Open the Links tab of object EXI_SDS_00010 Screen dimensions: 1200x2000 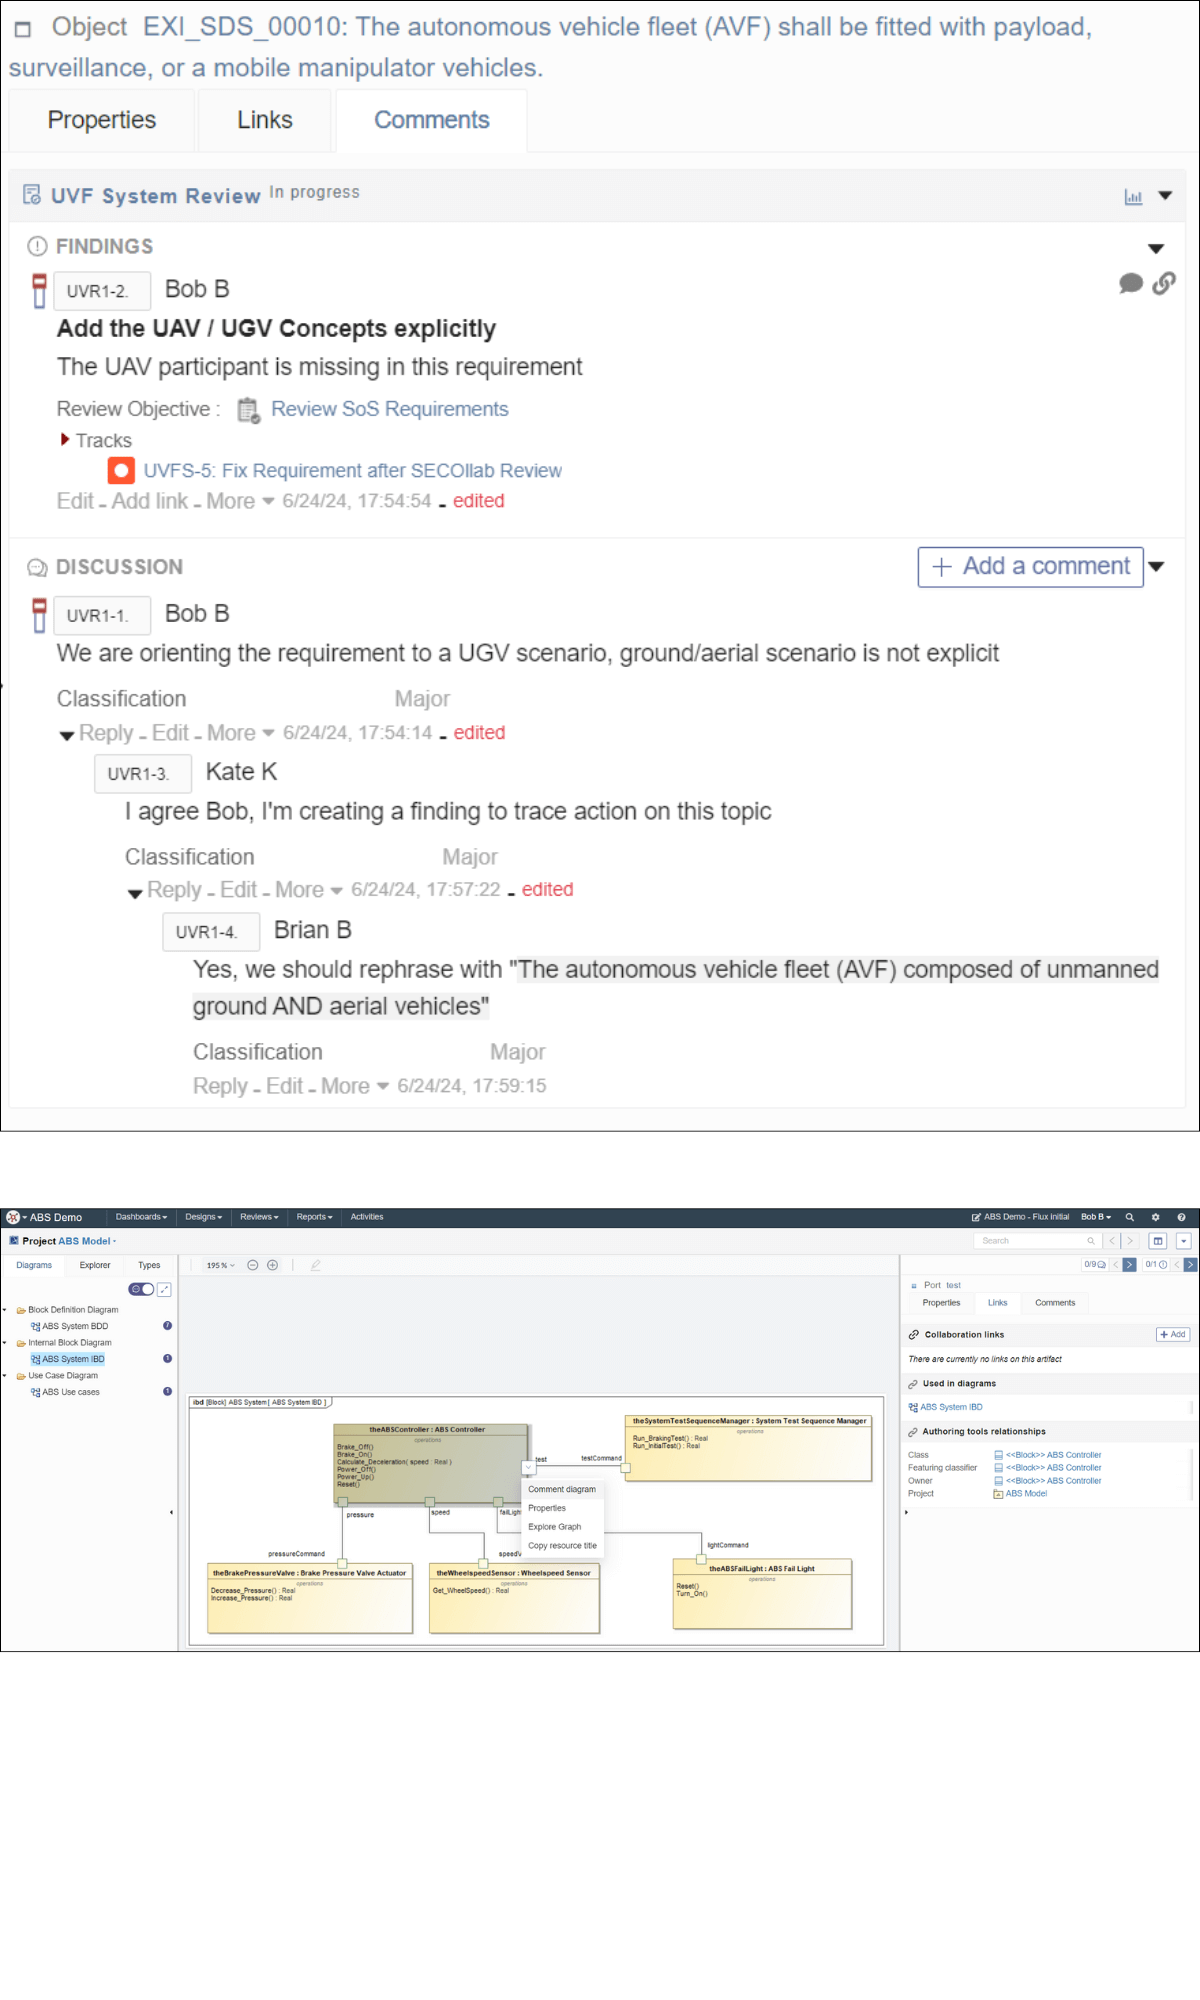pos(265,120)
